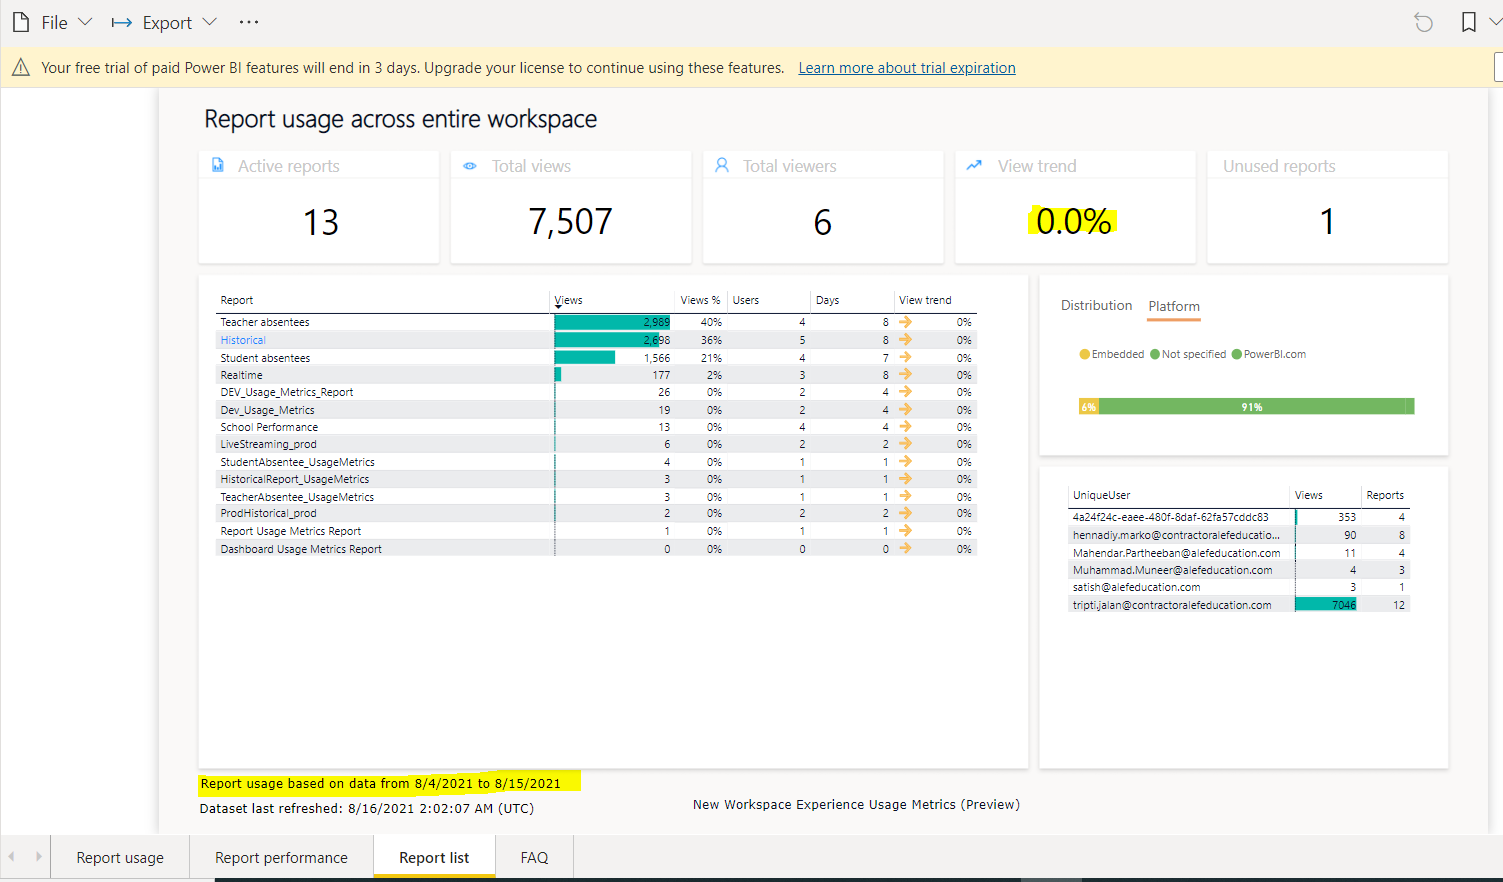Click the bookmark icon in toolbar
This screenshot has width=1503, height=882.
pos(1468,22)
